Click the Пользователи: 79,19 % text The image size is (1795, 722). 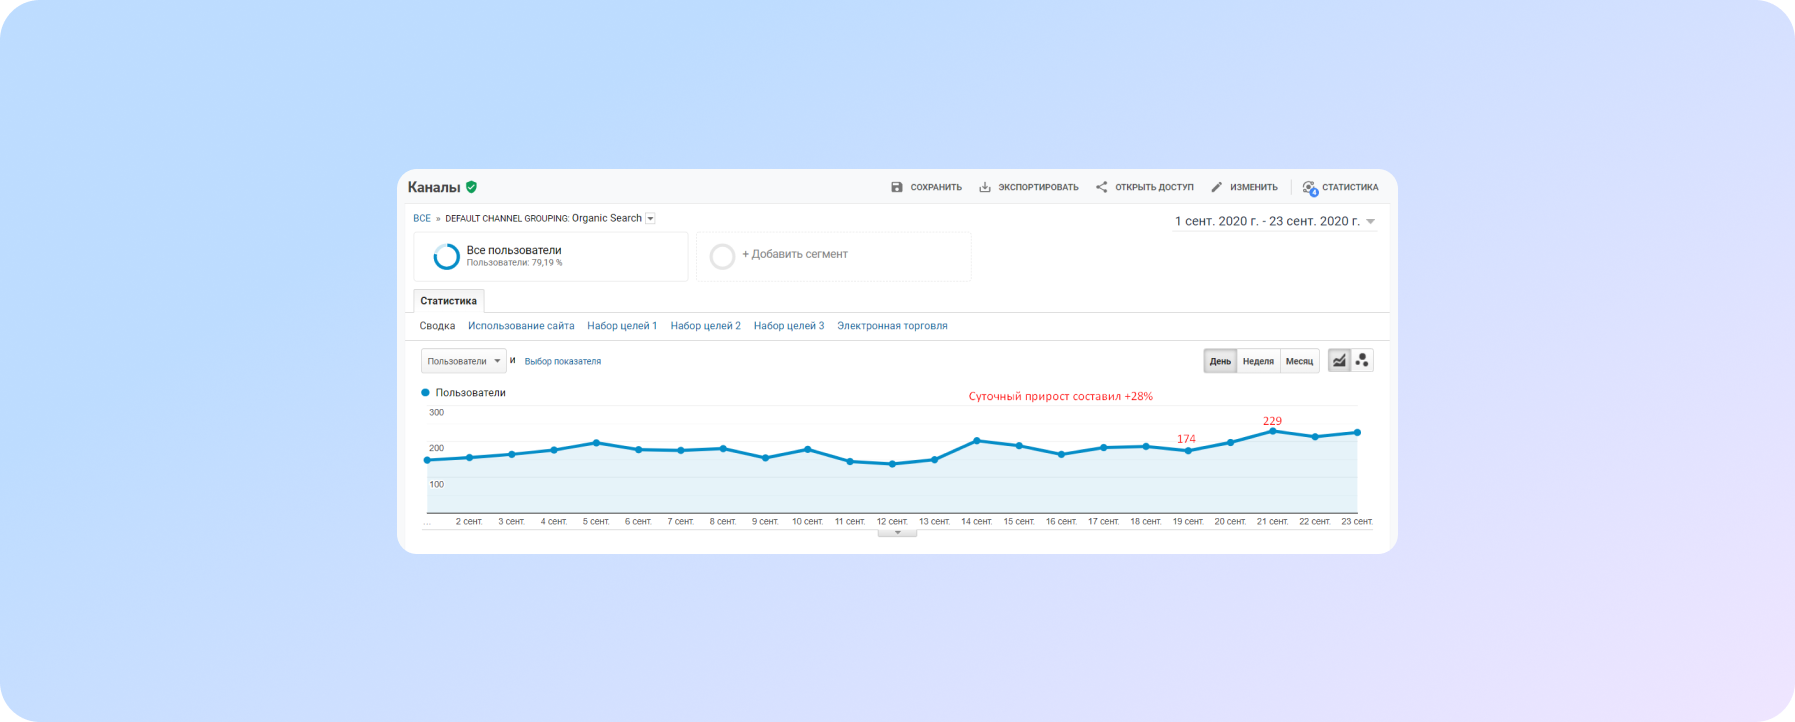pyautogui.click(x=514, y=263)
